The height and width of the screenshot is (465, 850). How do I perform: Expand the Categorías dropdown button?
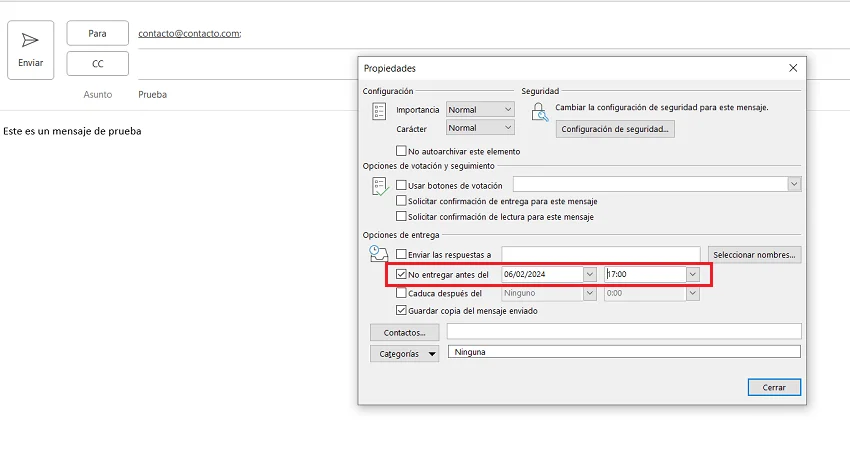[x=404, y=354]
